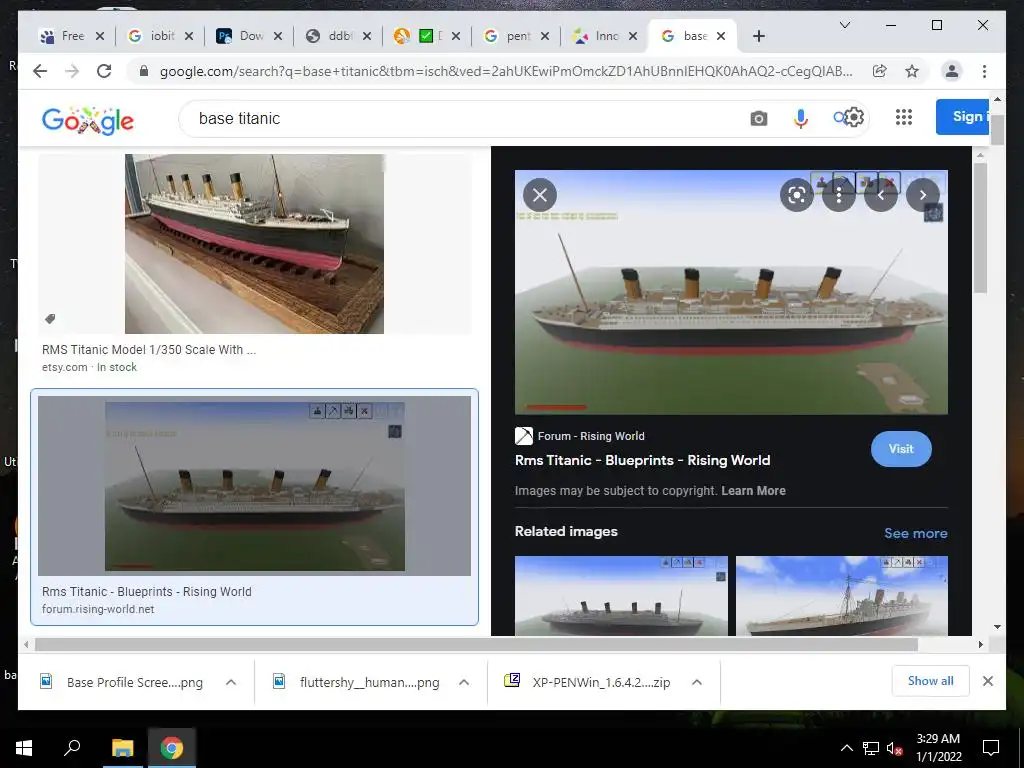1024x768 pixels.
Task: Open the Chrome profile menu
Action: pyautogui.click(x=952, y=71)
